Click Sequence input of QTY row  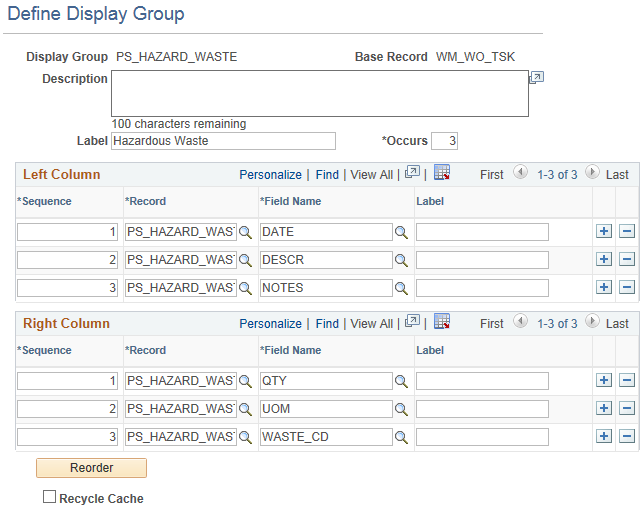[x=67, y=381]
